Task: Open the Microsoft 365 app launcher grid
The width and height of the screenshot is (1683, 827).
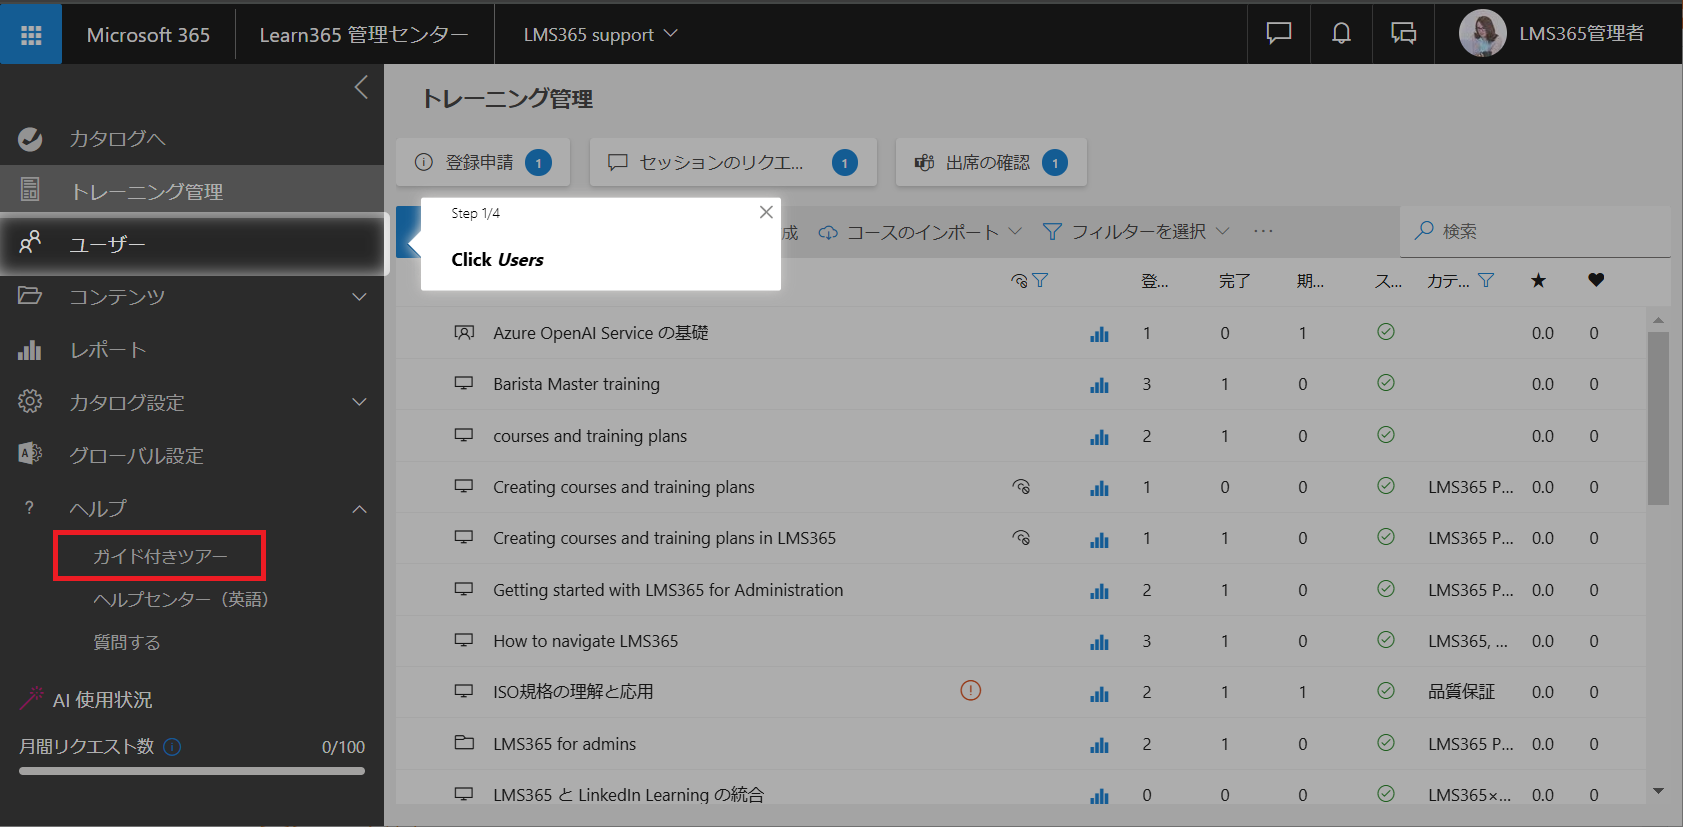Action: click(31, 35)
